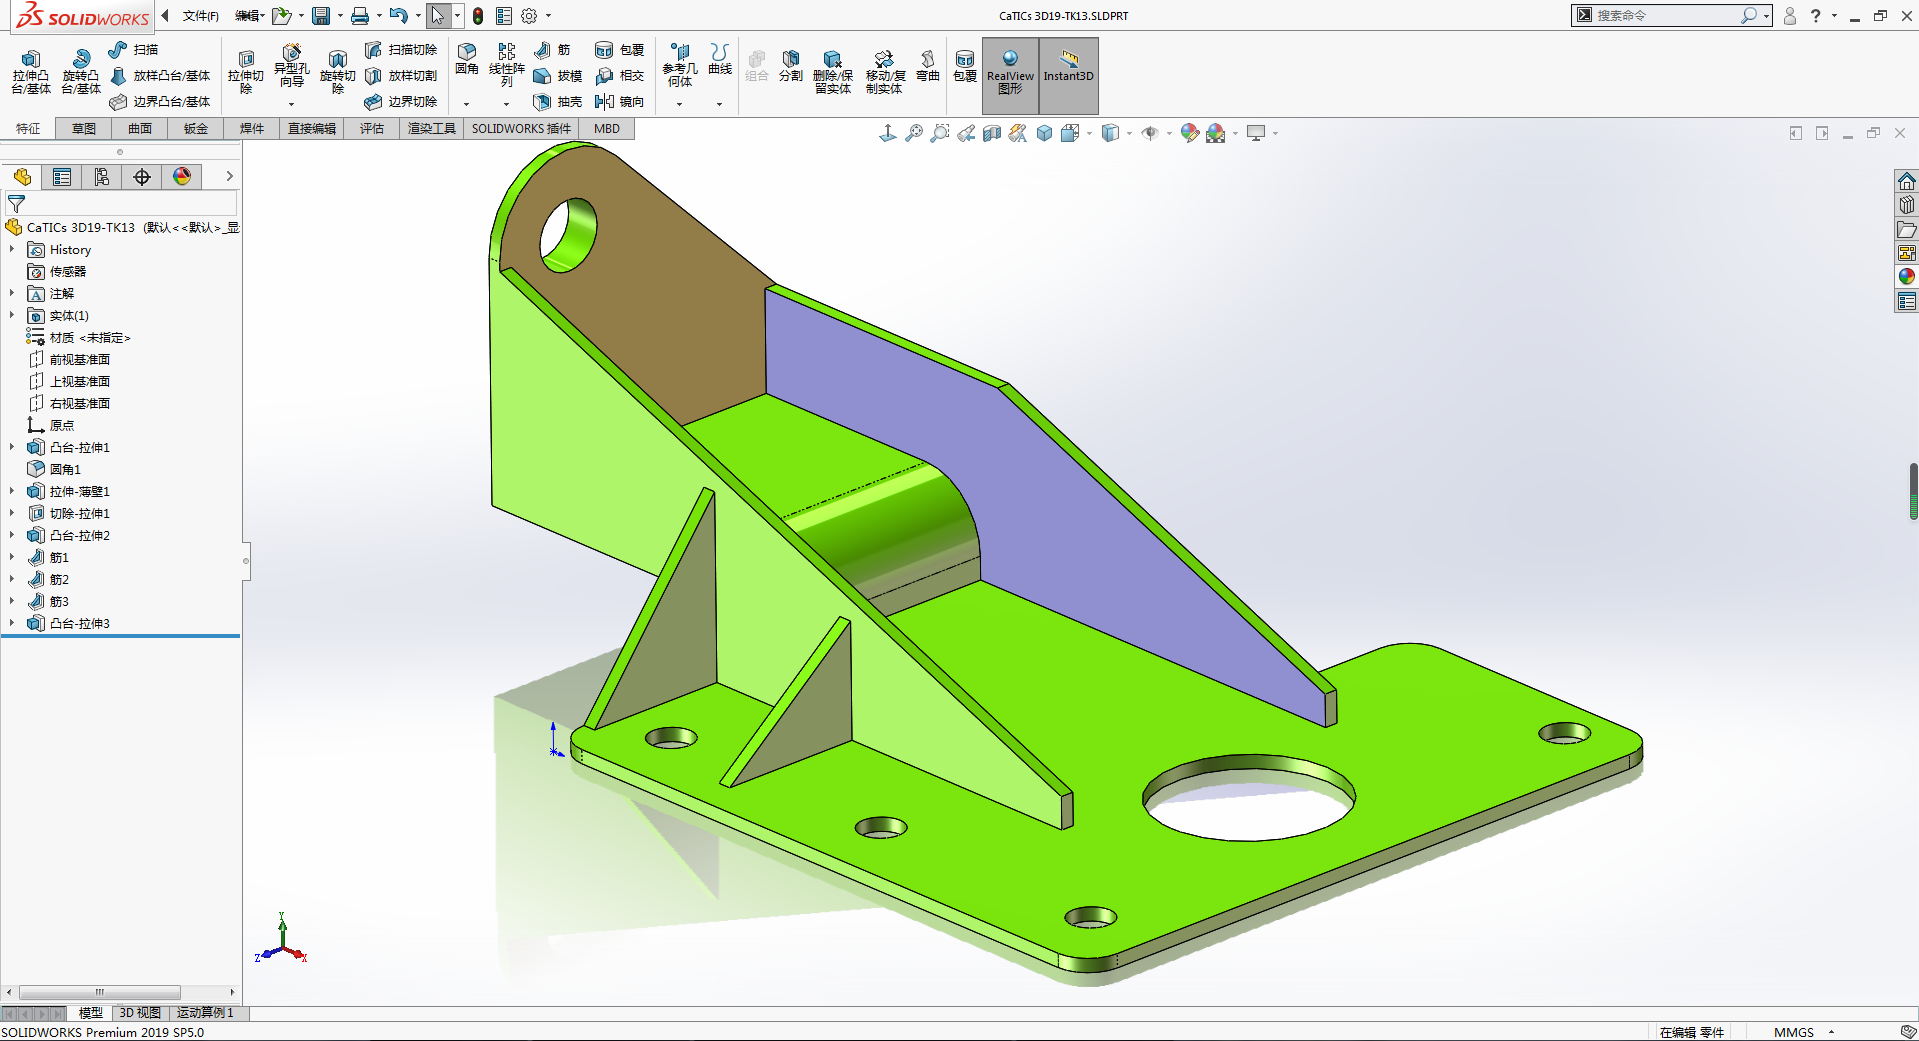Viewport: 1919px width, 1041px height.
Task: Open the ConfigurationManager tab icon
Action: (102, 177)
